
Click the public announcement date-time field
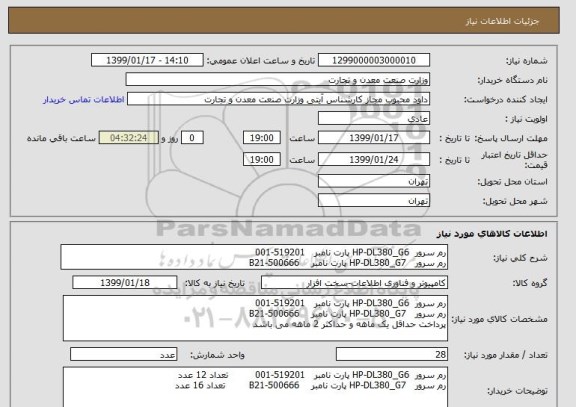[x=147, y=60]
